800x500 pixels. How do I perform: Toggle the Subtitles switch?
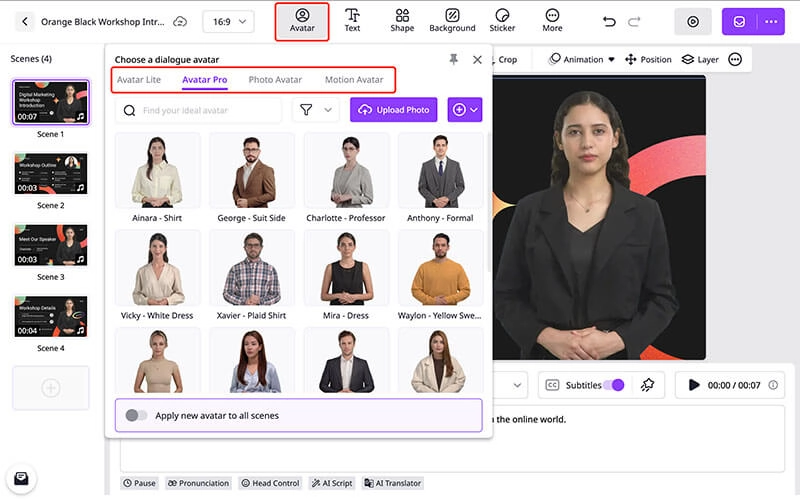[x=614, y=385]
